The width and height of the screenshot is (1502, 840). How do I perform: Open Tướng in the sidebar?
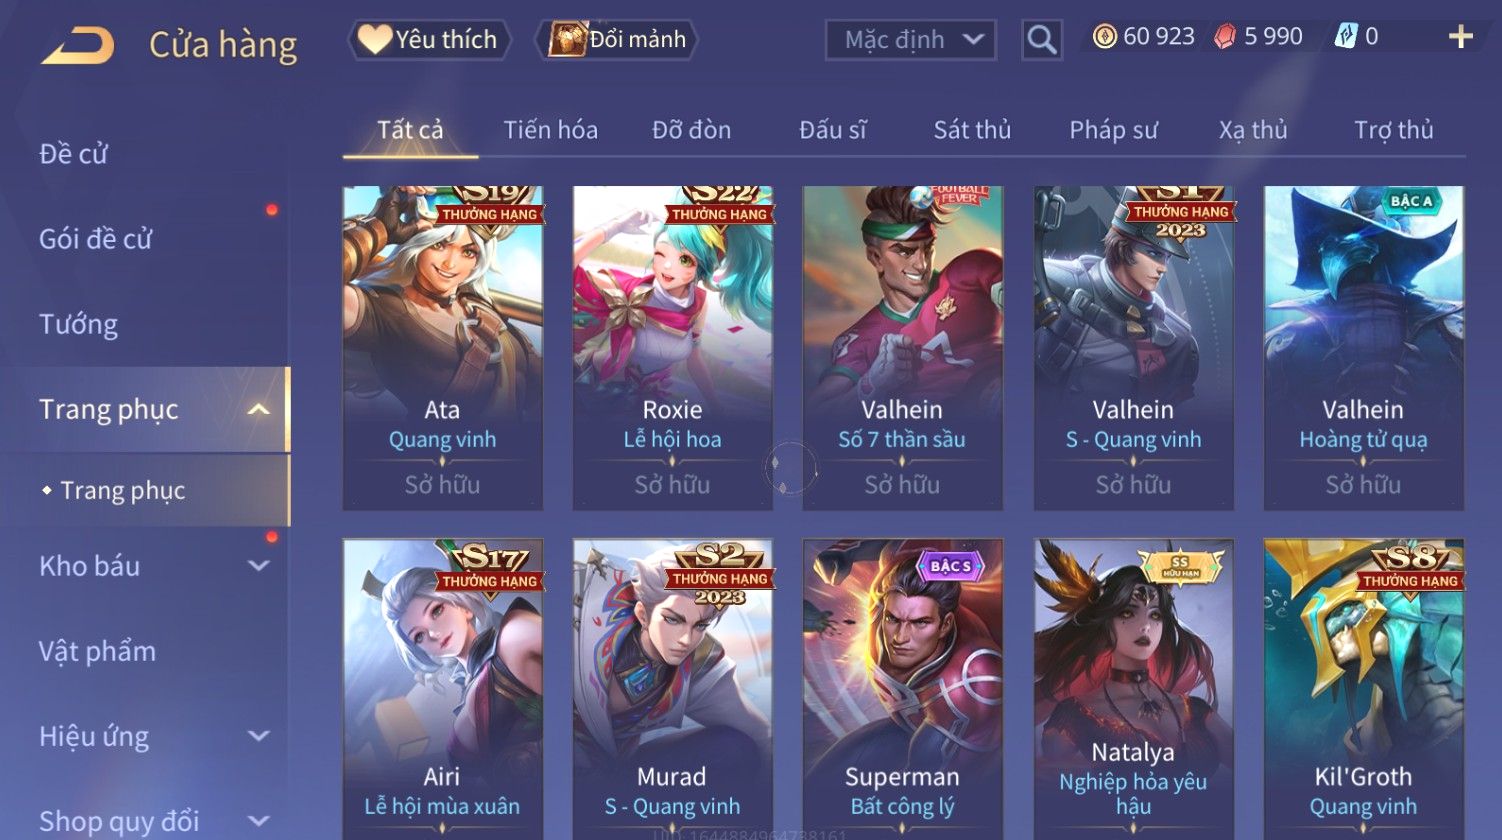(x=78, y=324)
